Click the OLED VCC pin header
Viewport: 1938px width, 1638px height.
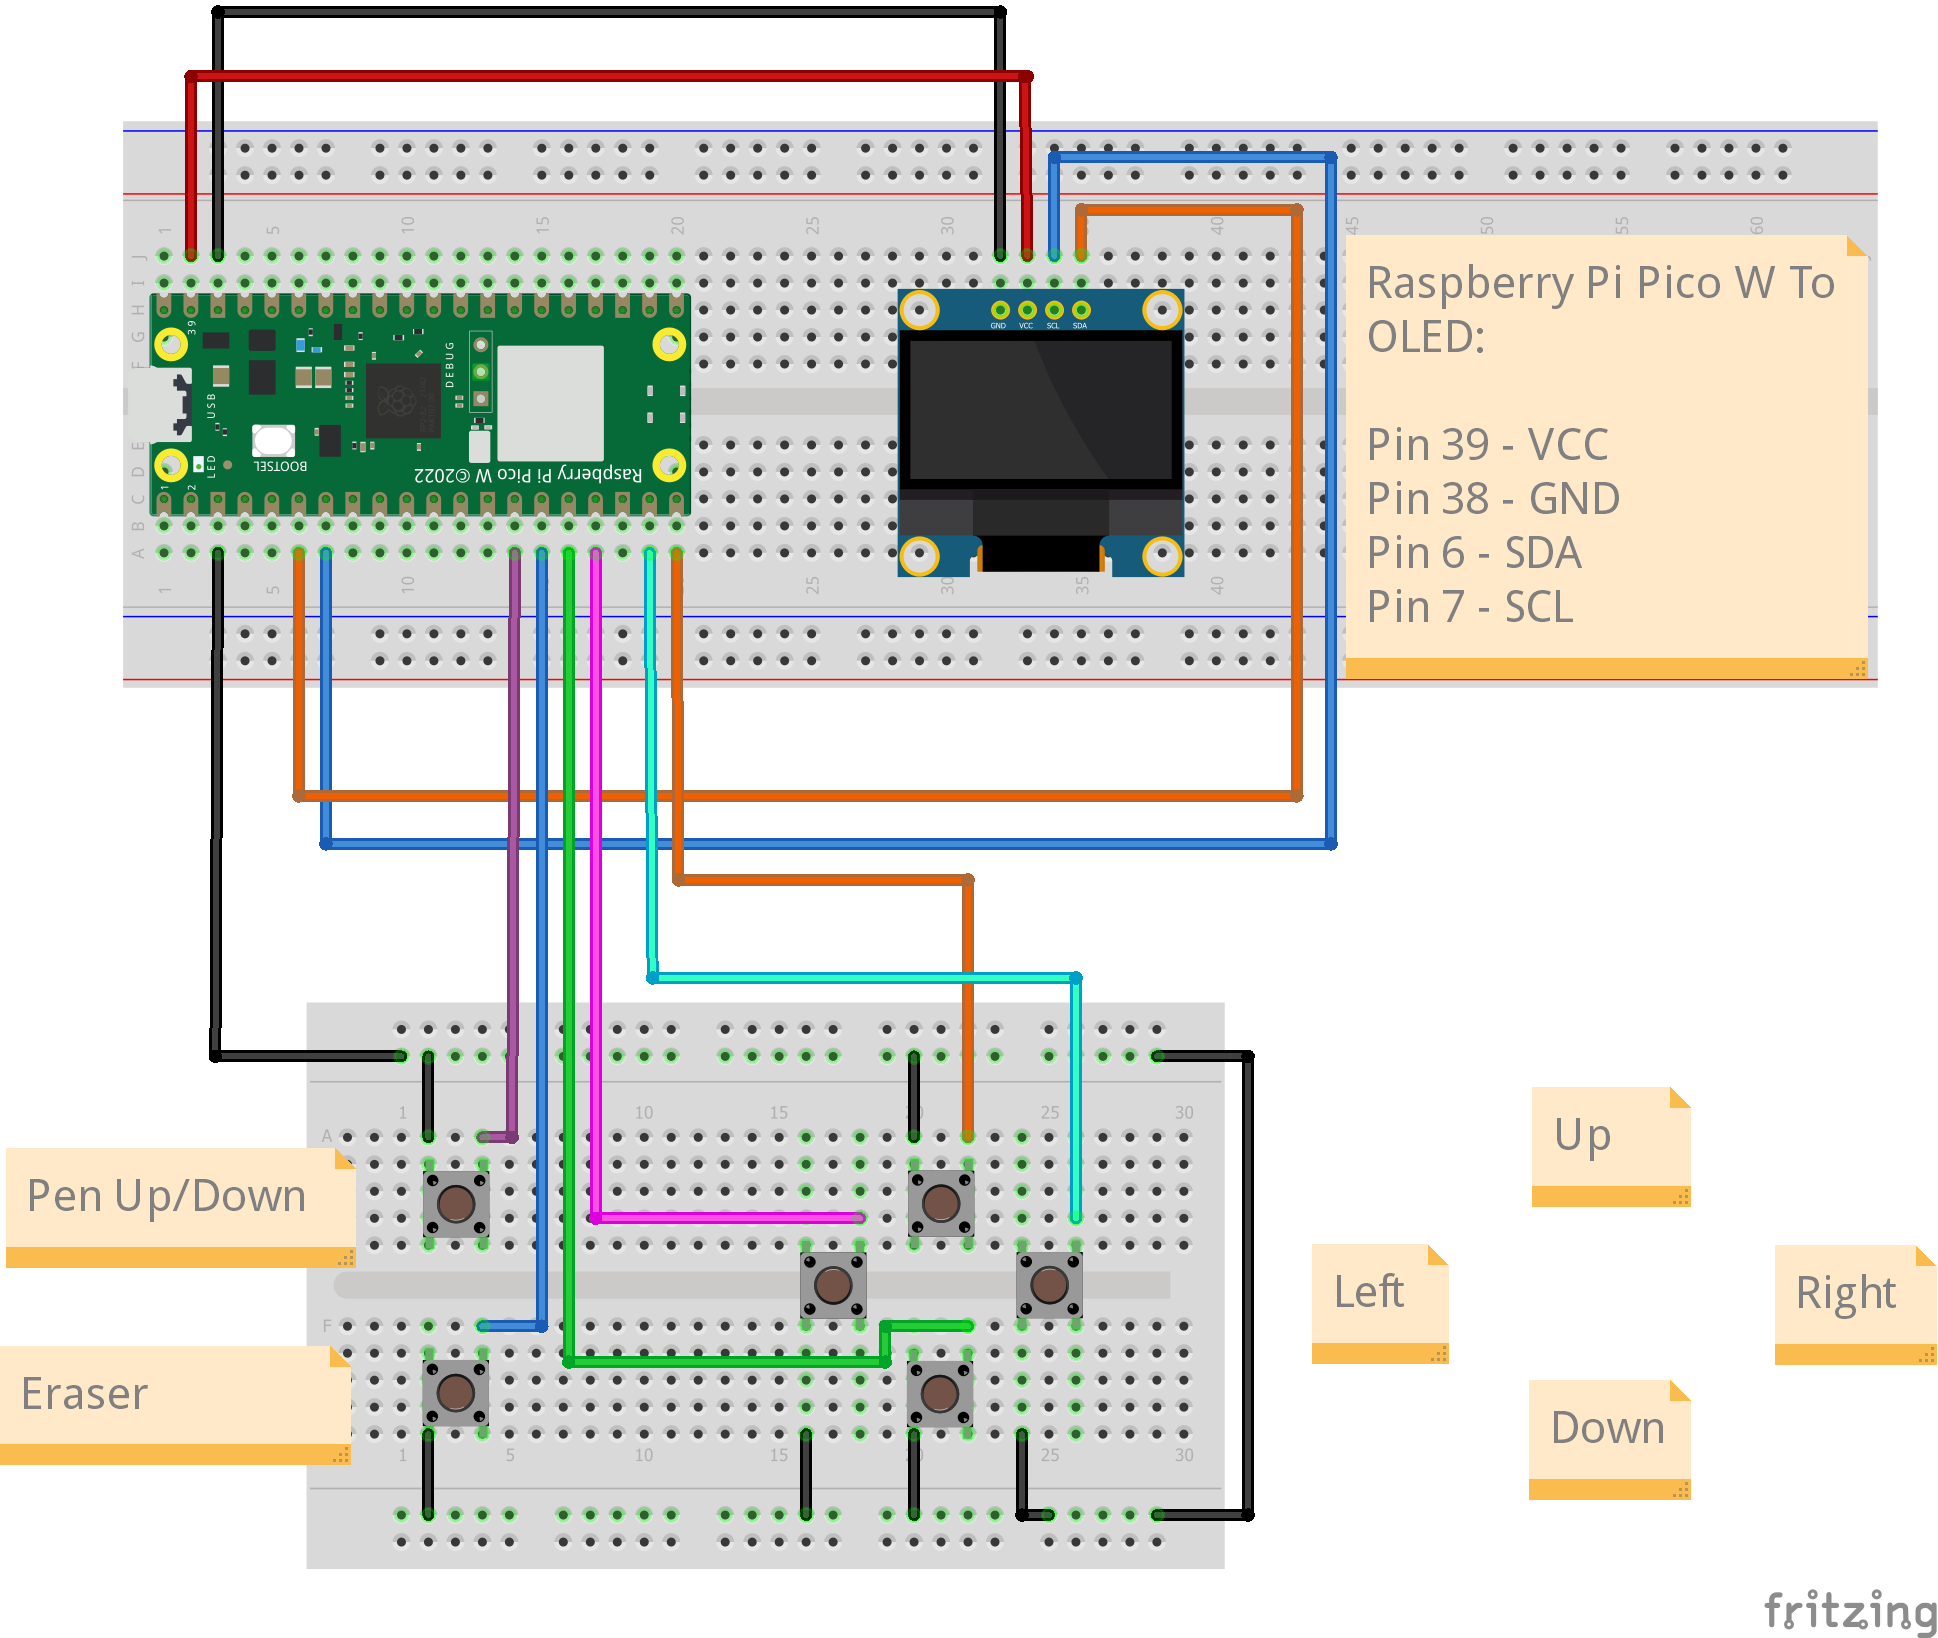(x=1027, y=310)
